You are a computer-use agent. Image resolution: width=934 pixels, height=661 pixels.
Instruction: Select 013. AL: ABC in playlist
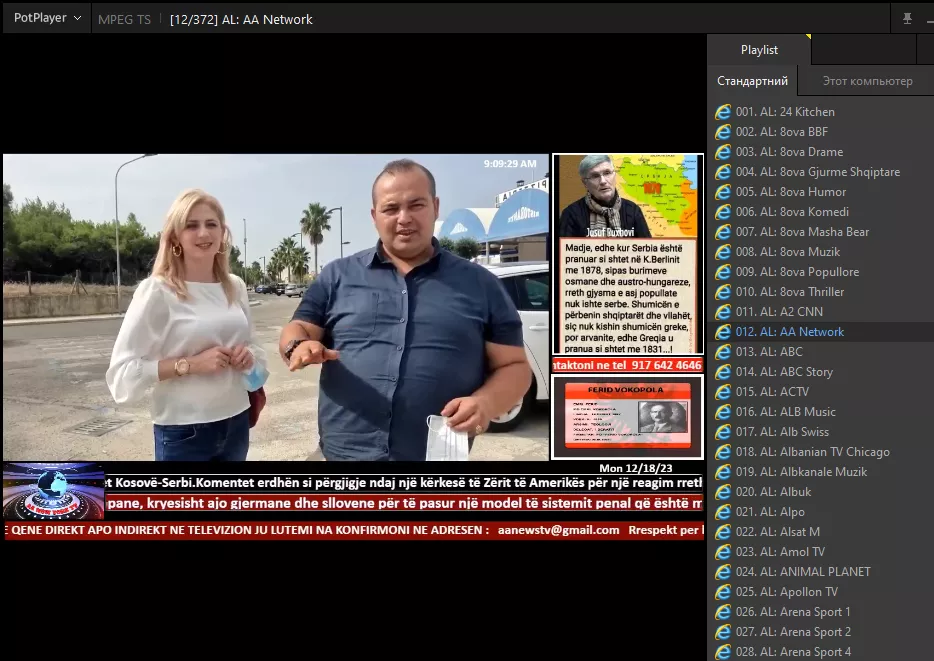point(822,352)
